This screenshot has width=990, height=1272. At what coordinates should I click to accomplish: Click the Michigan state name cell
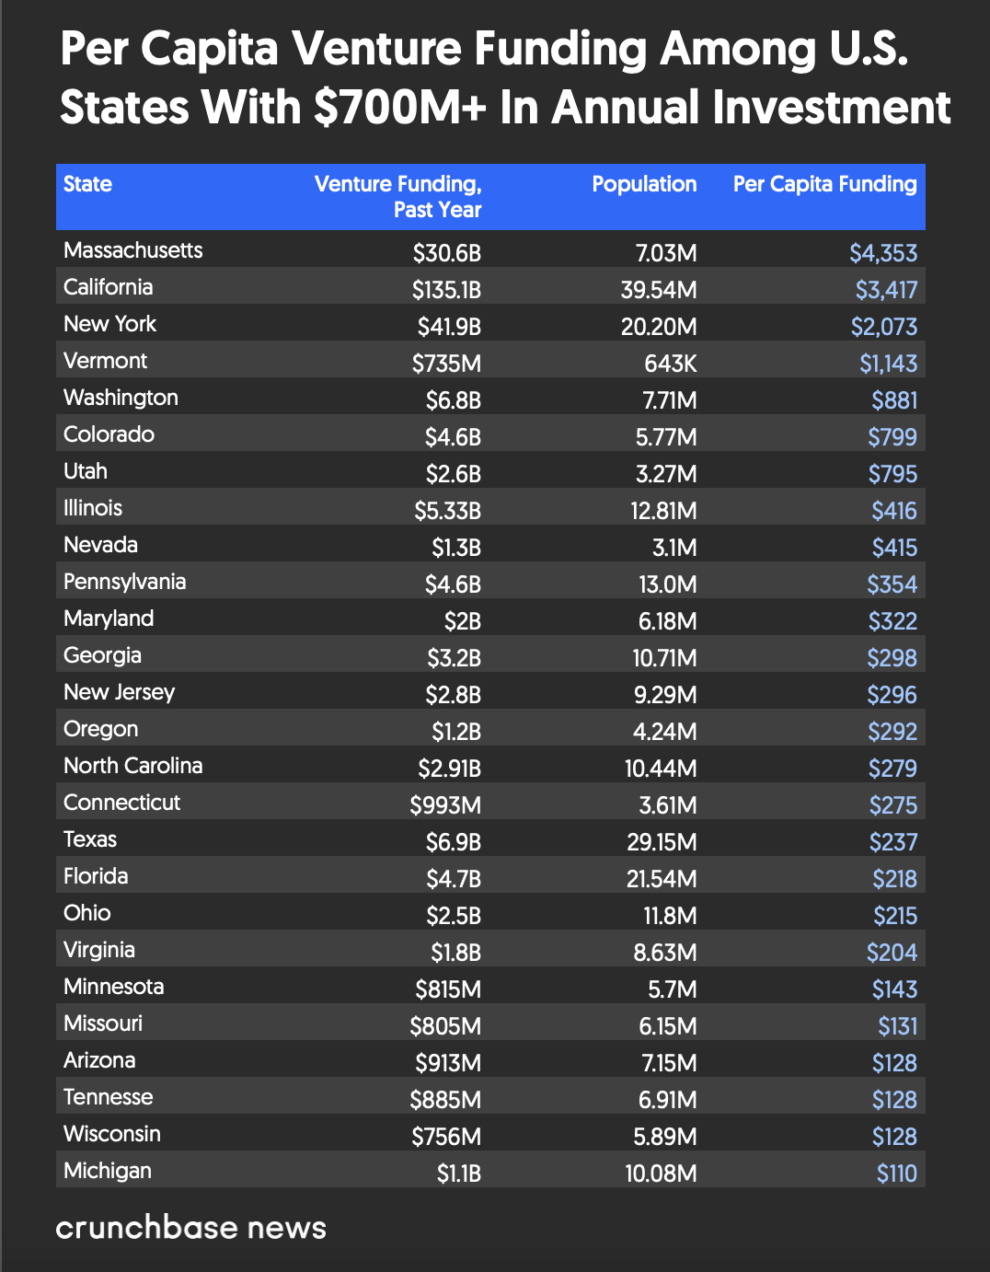coord(108,1171)
